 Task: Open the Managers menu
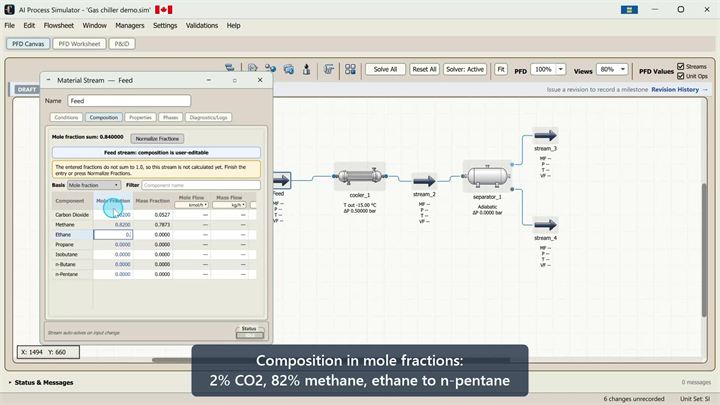coord(130,26)
